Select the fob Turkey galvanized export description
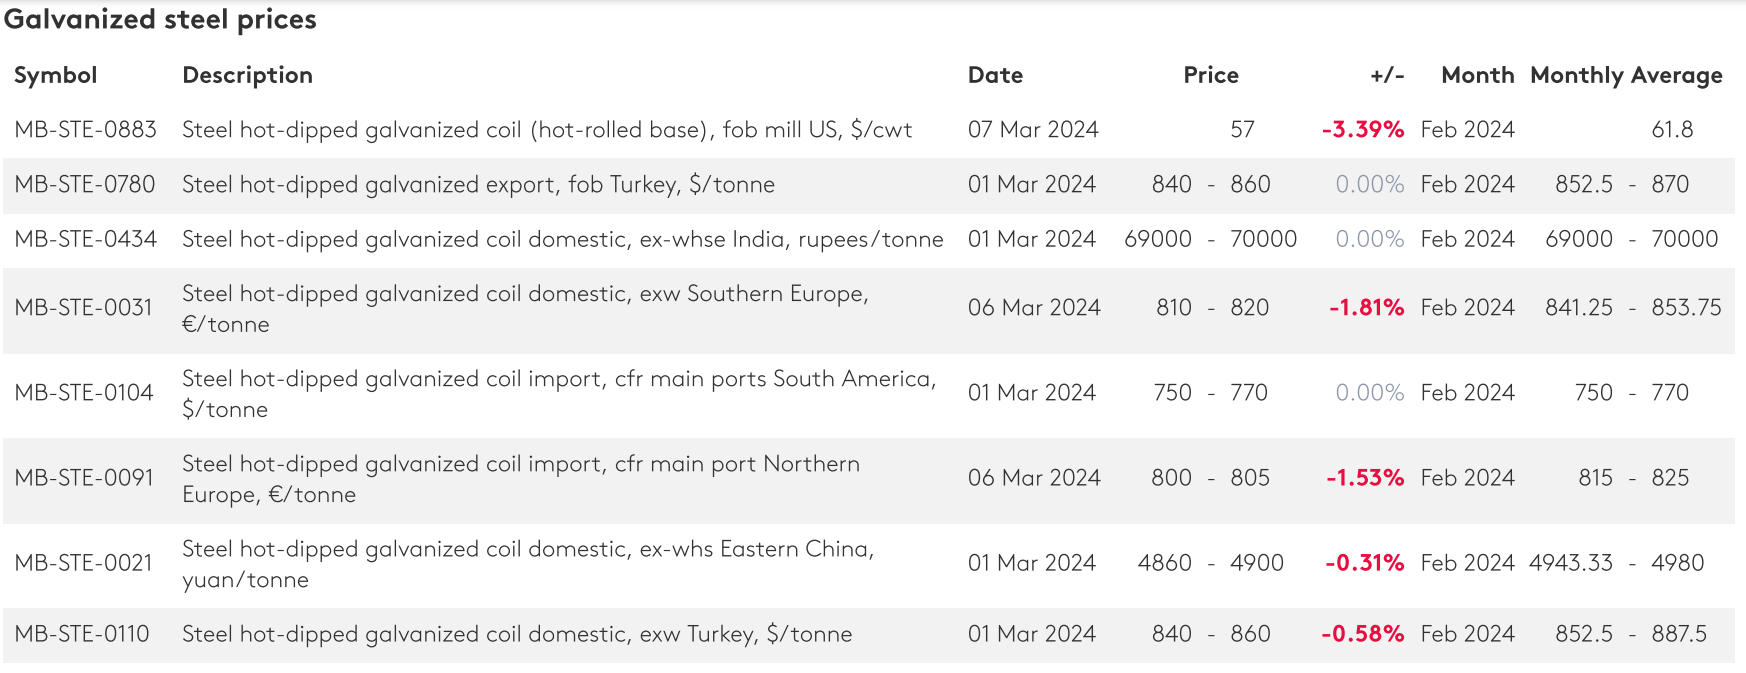Viewport: 1746px width, 673px height. click(478, 185)
